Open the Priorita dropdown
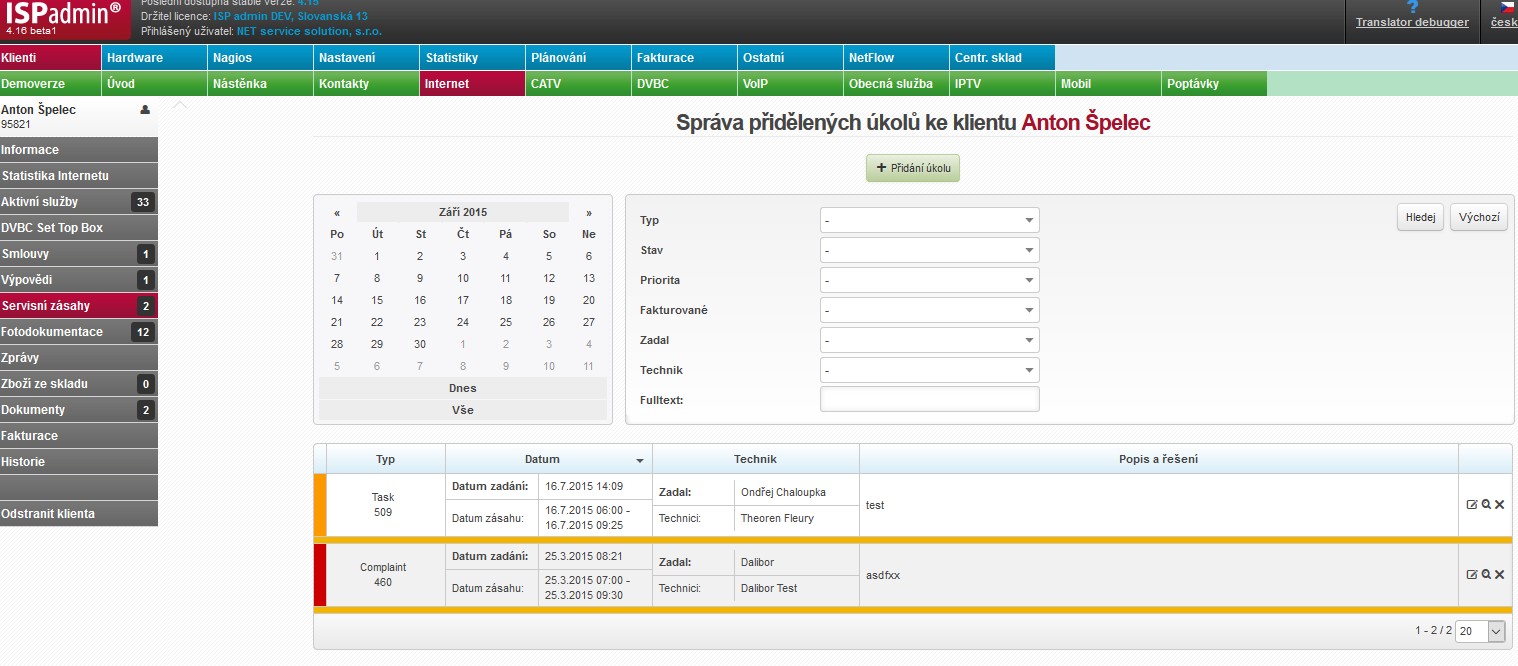The image size is (1518, 666). point(930,280)
